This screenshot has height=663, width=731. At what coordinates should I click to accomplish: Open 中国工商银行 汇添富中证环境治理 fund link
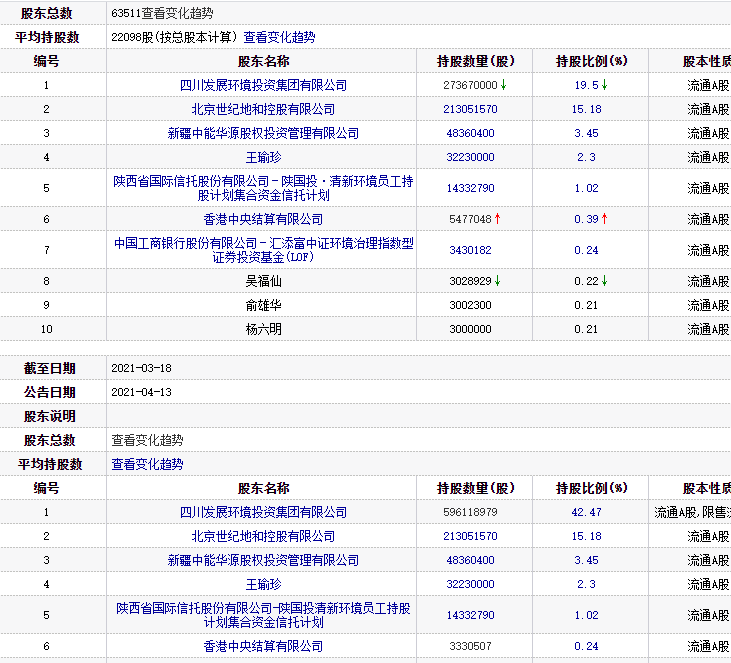(x=263, y=250)
